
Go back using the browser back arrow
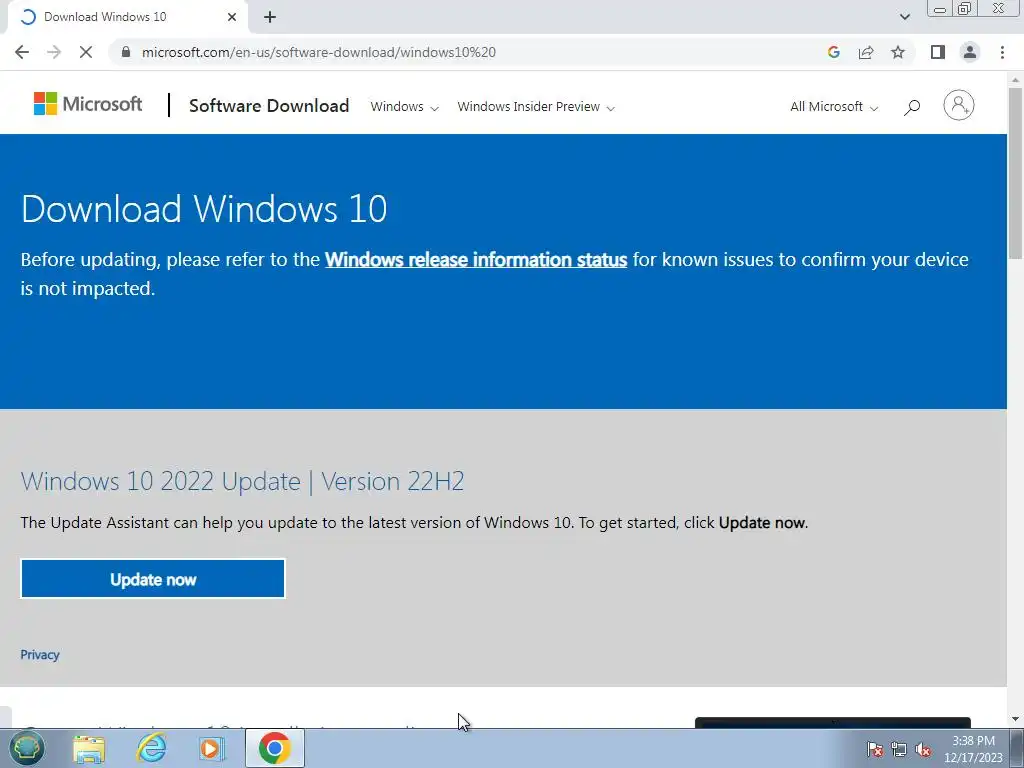tap(22, 52)
